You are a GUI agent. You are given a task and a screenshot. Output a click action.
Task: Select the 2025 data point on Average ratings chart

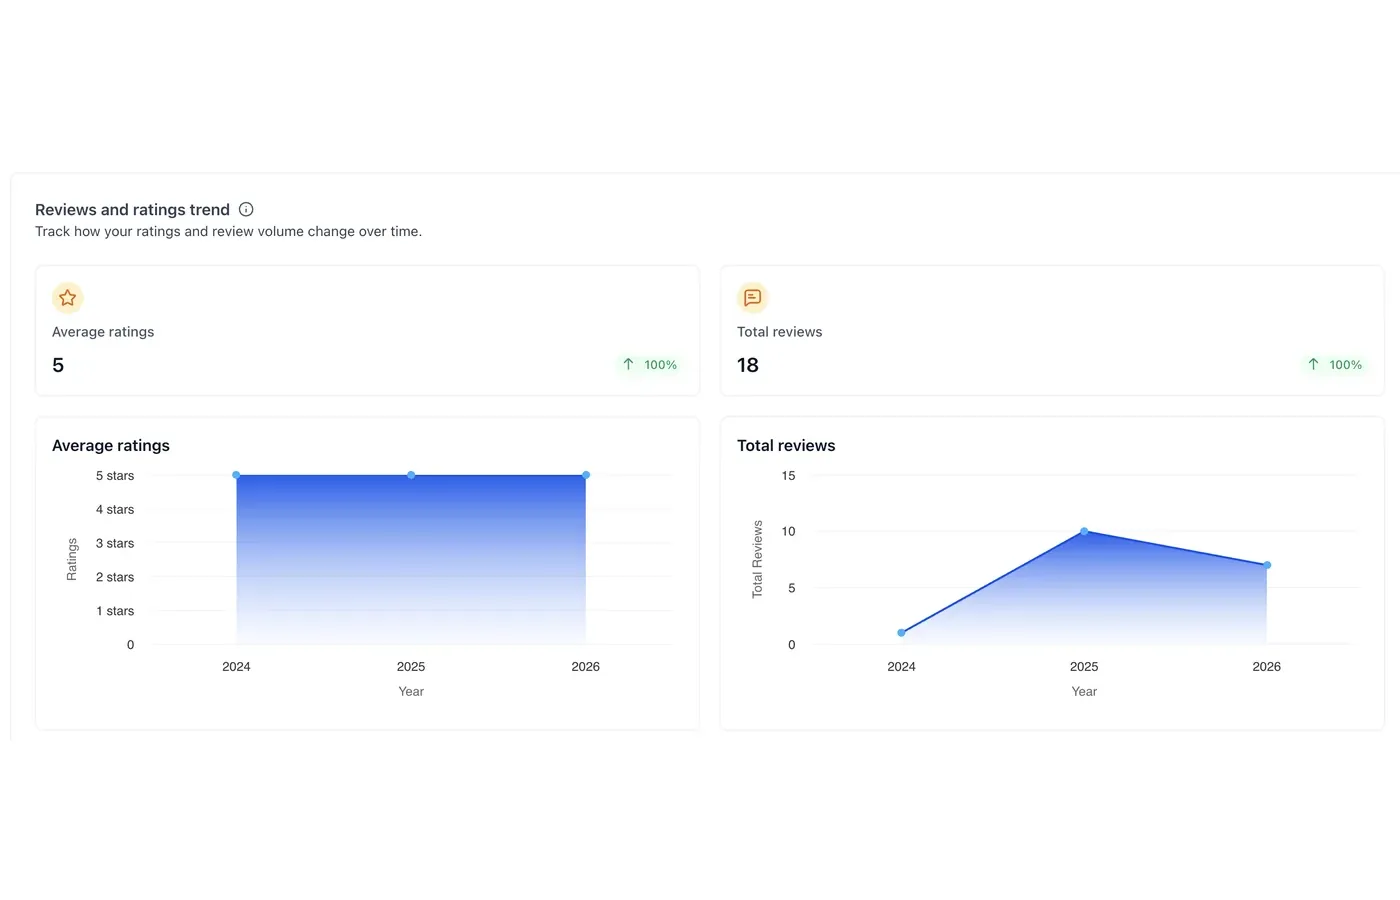(411, 475)
